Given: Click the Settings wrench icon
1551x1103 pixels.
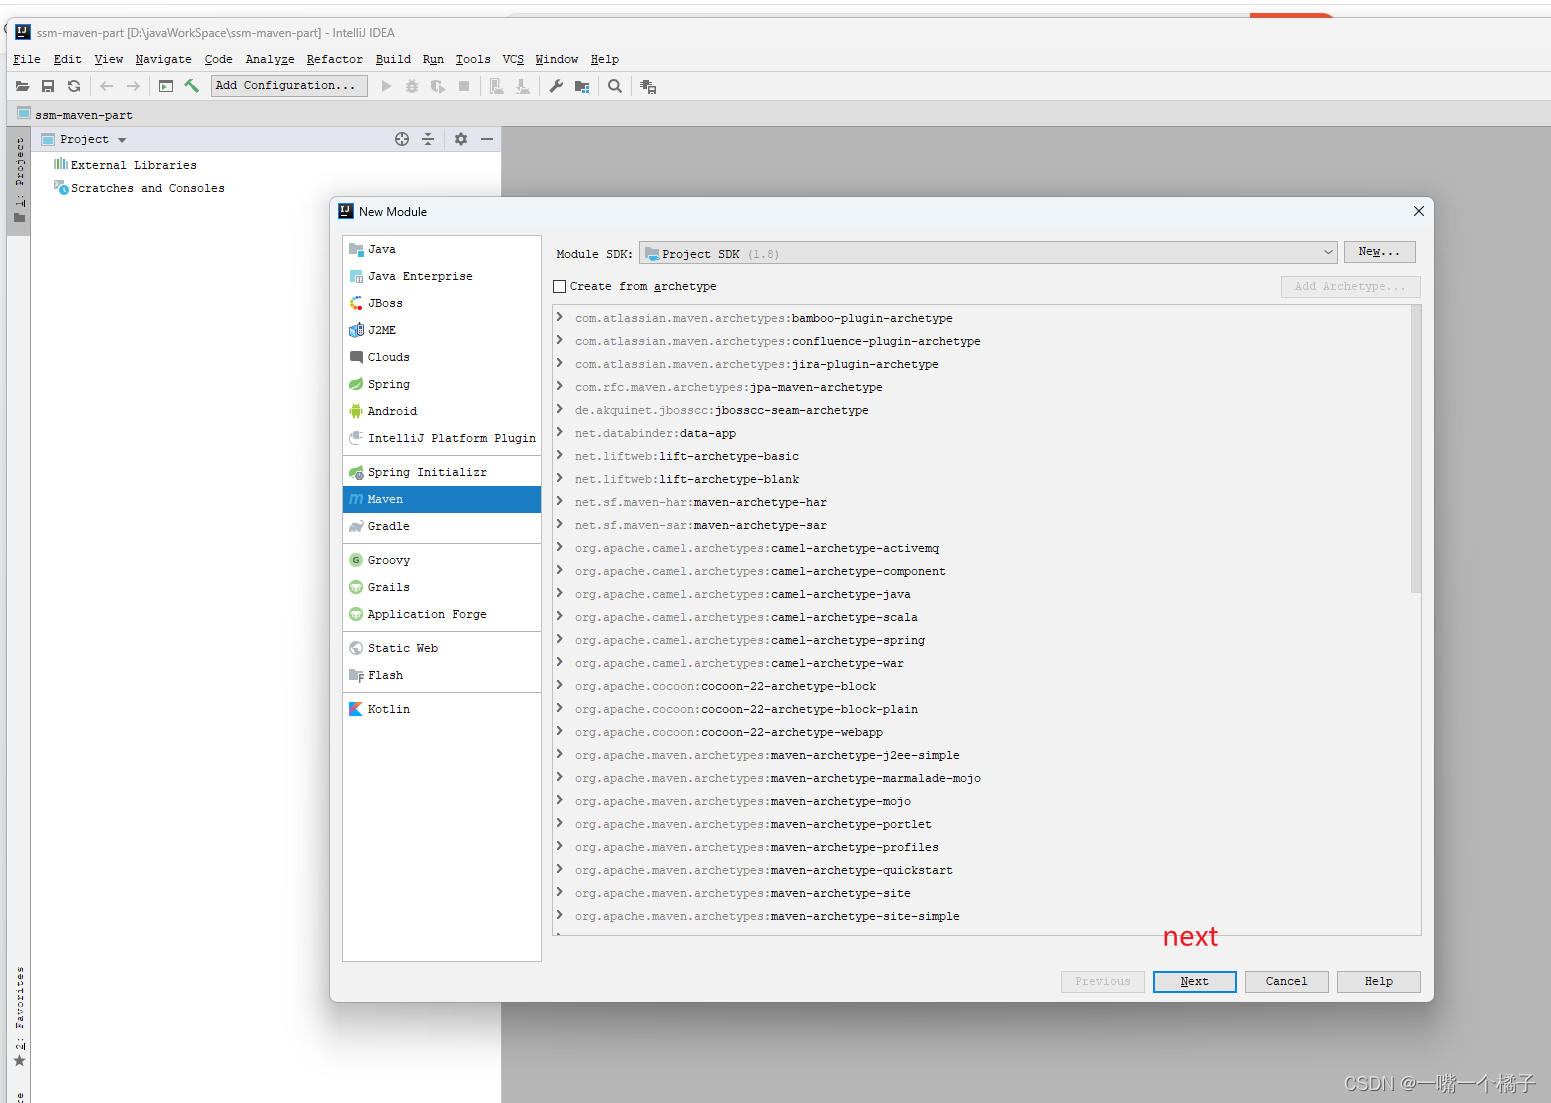Looking at the screenshot, I should click(556, 86).
